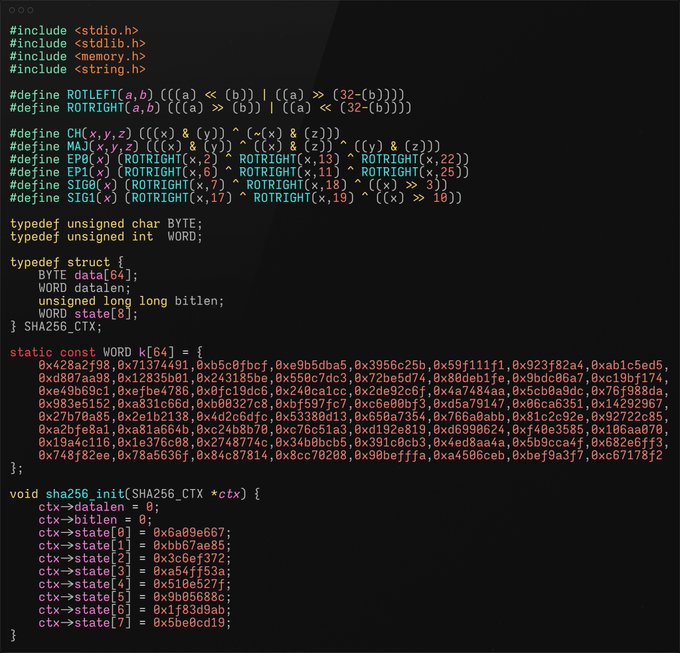This screenshot has width=680, height=653.
Task: Click the value 0x3c6ef372
Action: coord(189,559)
